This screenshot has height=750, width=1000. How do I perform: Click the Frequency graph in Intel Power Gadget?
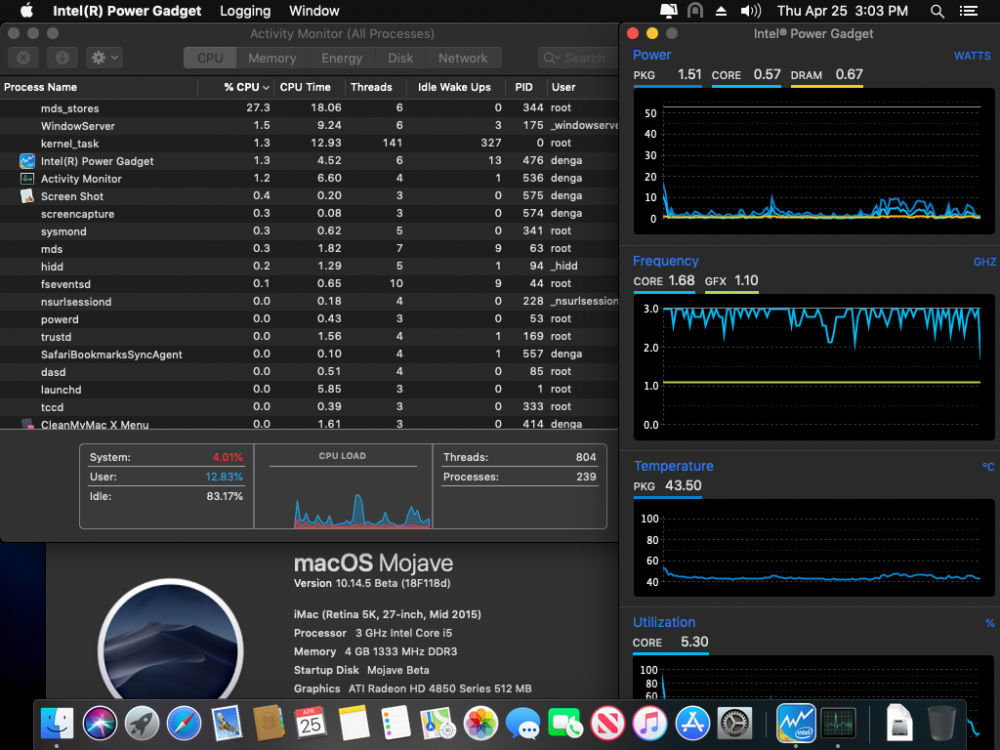tap(814, 367)
